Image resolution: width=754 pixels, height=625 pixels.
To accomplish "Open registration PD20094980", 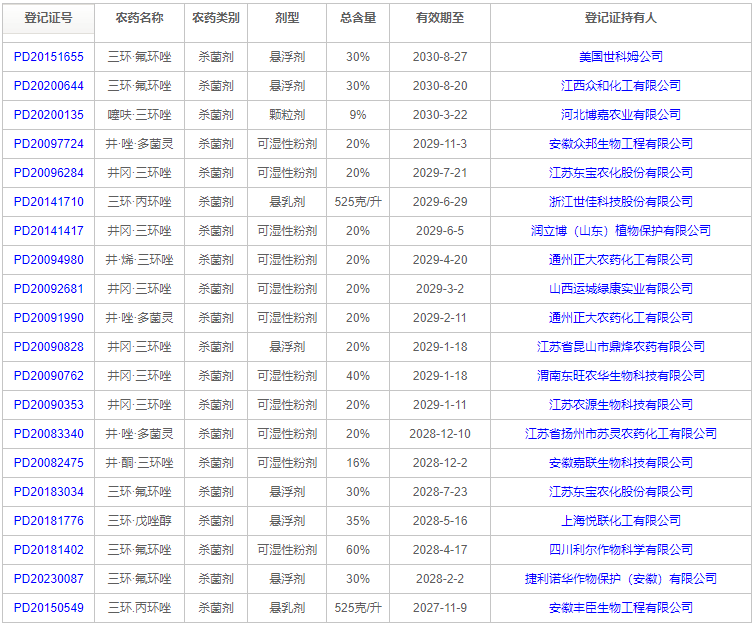I will tap(49, 260).
